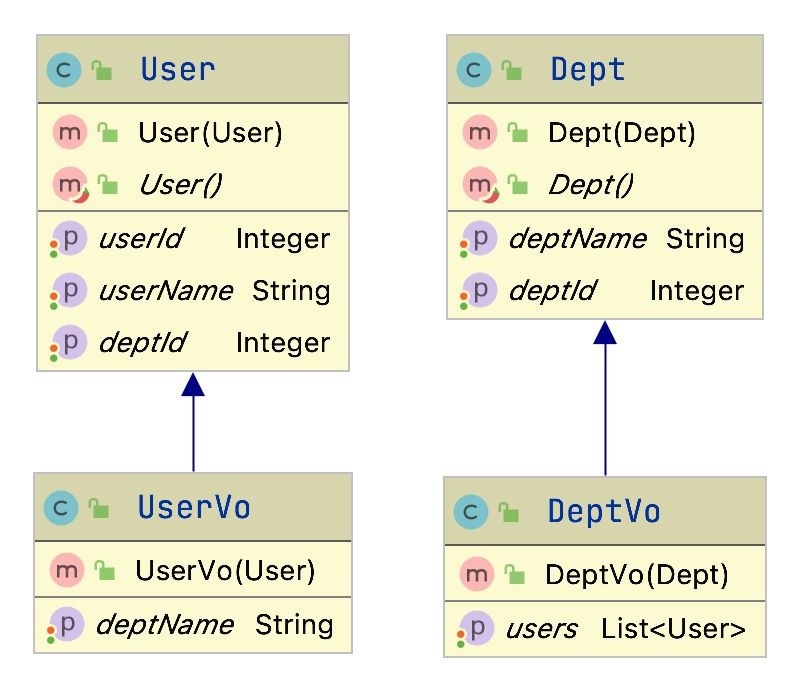Click the class icon beside Dept title
This screenshot has height=682, width=796.
click(x=474, y=69)
